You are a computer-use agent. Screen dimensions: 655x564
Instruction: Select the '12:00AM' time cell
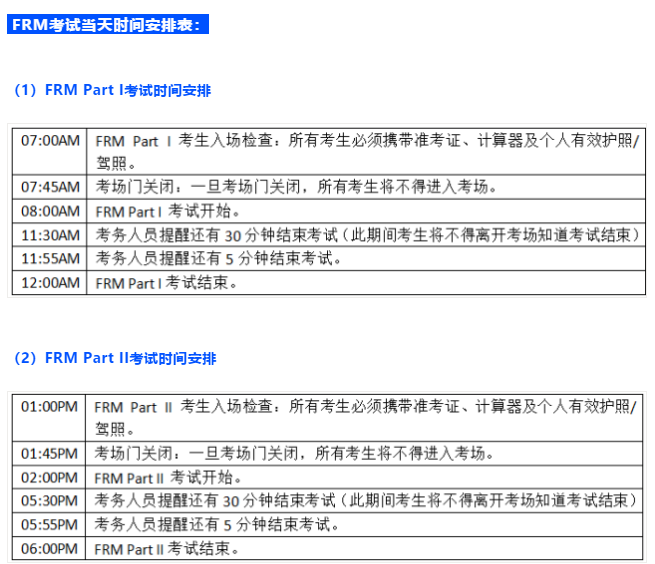(x=50, y=283)
